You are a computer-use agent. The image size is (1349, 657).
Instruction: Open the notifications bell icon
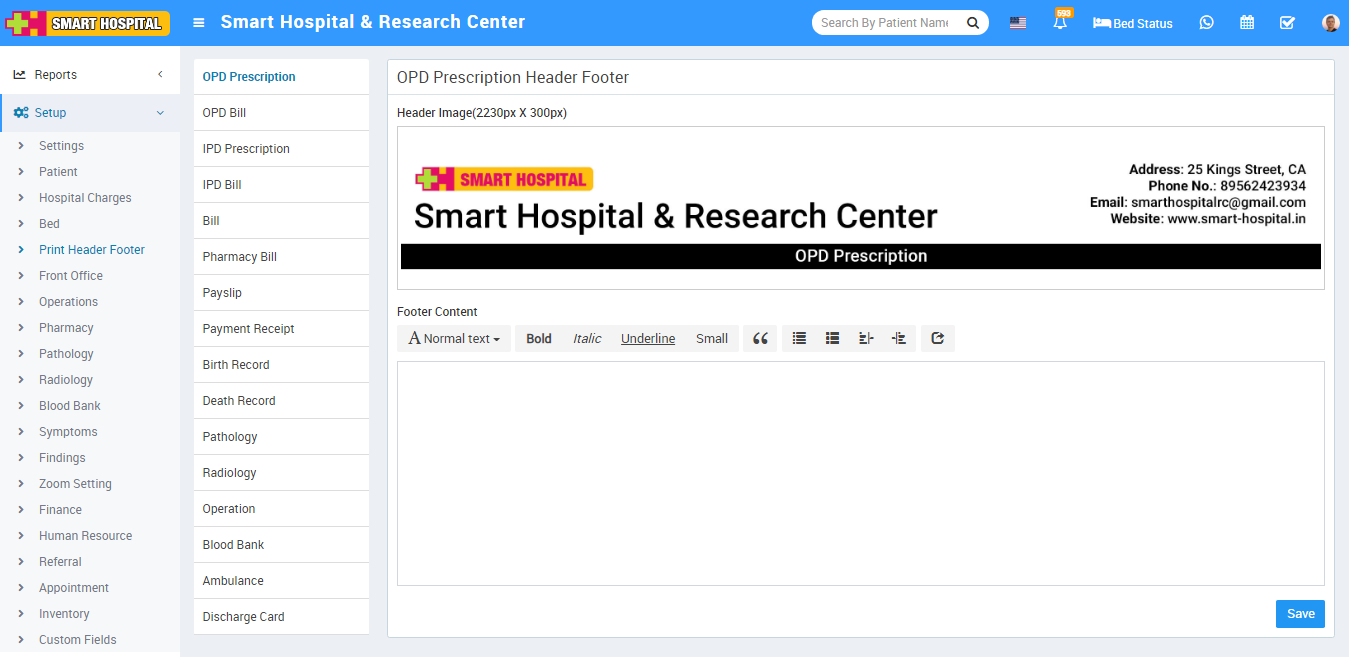click(x=1060, y=23)
